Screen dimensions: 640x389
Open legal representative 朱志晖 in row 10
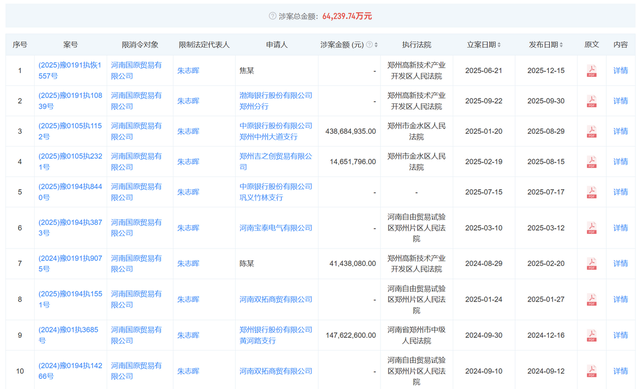coord(188,371)
